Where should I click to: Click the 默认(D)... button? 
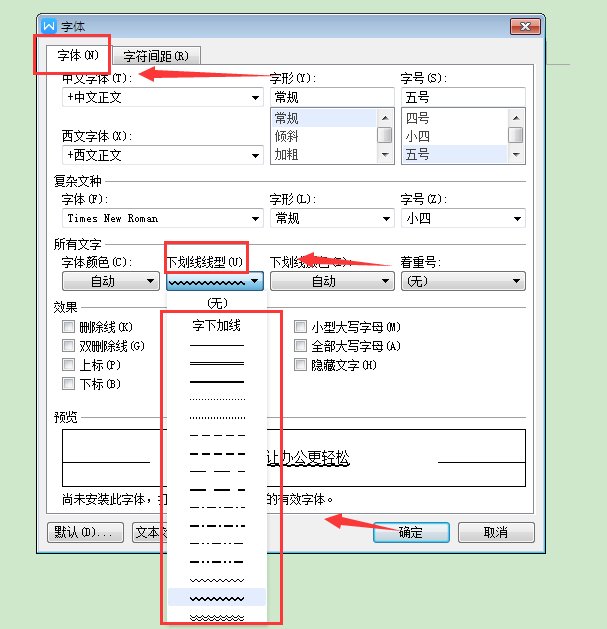coord(85,532)
